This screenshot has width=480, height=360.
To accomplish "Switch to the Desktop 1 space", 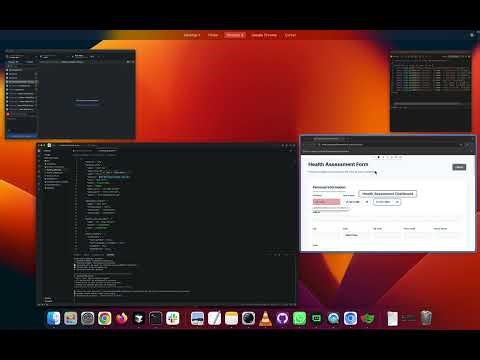I will [192, 35].
